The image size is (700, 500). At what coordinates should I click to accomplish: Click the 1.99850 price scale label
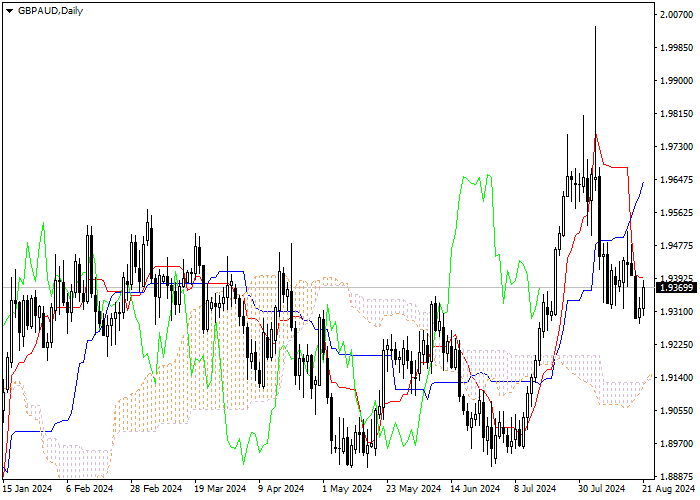tap(677, 47)
